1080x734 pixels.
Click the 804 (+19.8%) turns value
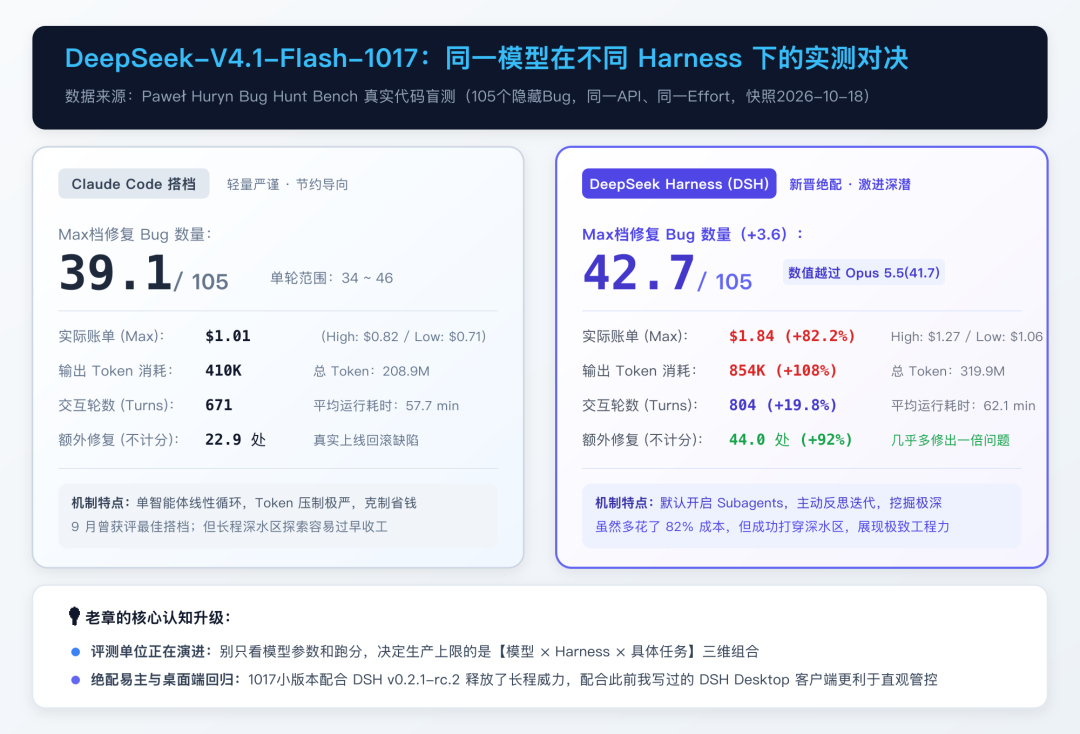click(783, 405)
